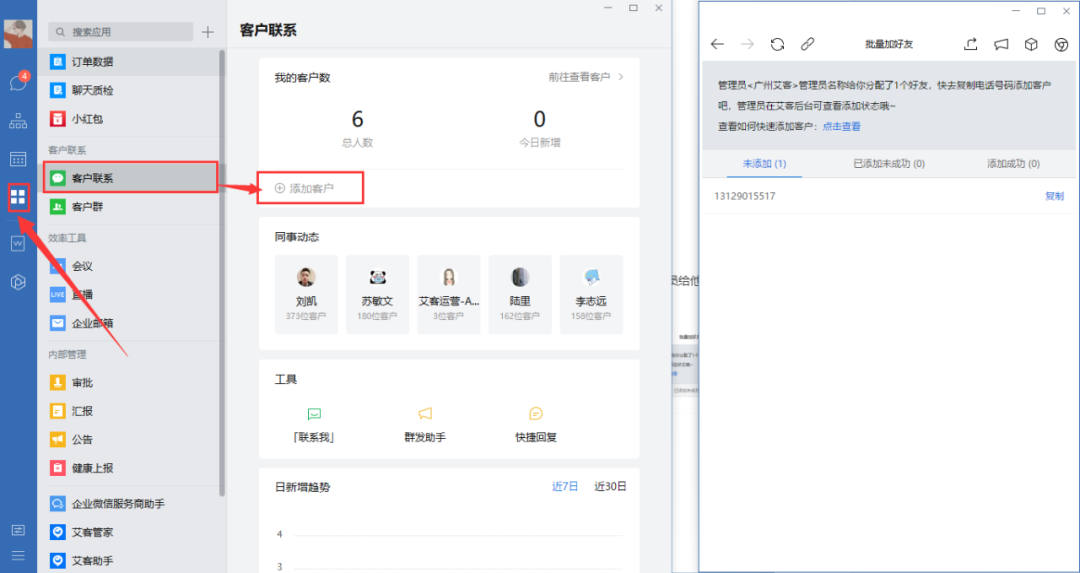1080x573 pixels.
Task: Open the calendar icon in left sidebar
Action: tap(18, 159)
